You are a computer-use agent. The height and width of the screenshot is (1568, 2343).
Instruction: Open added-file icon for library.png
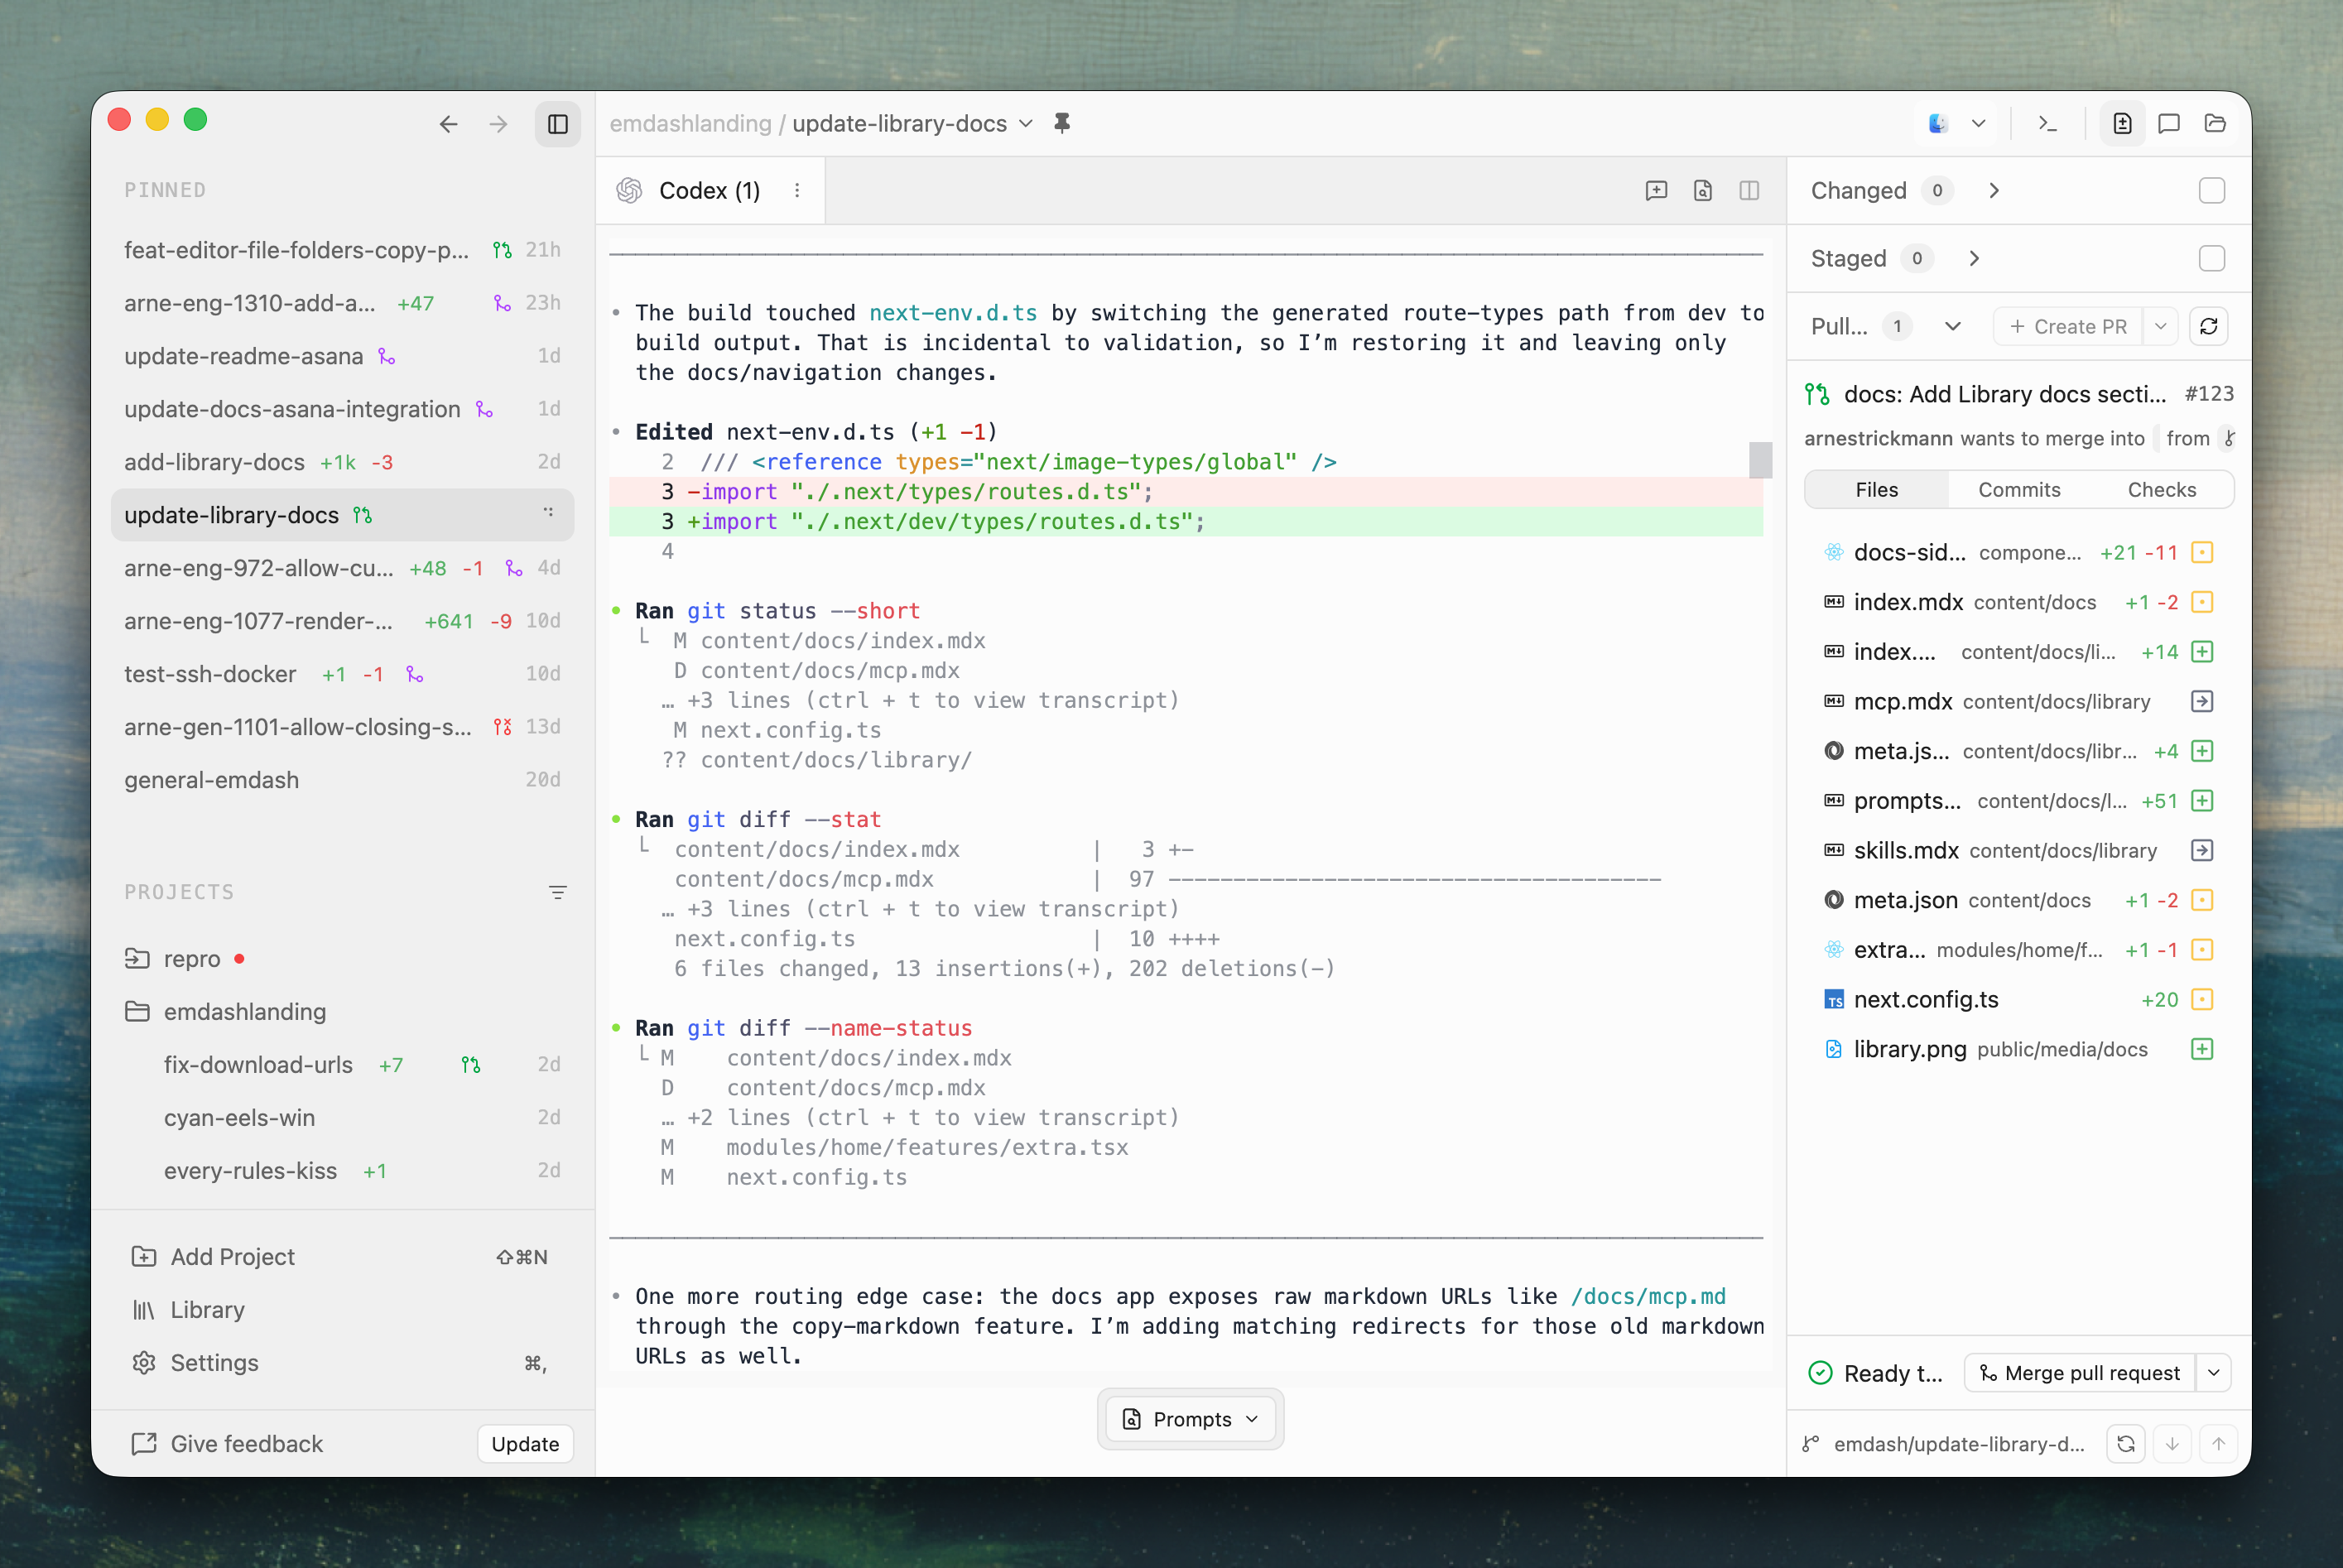[x=2202, y=1049]
